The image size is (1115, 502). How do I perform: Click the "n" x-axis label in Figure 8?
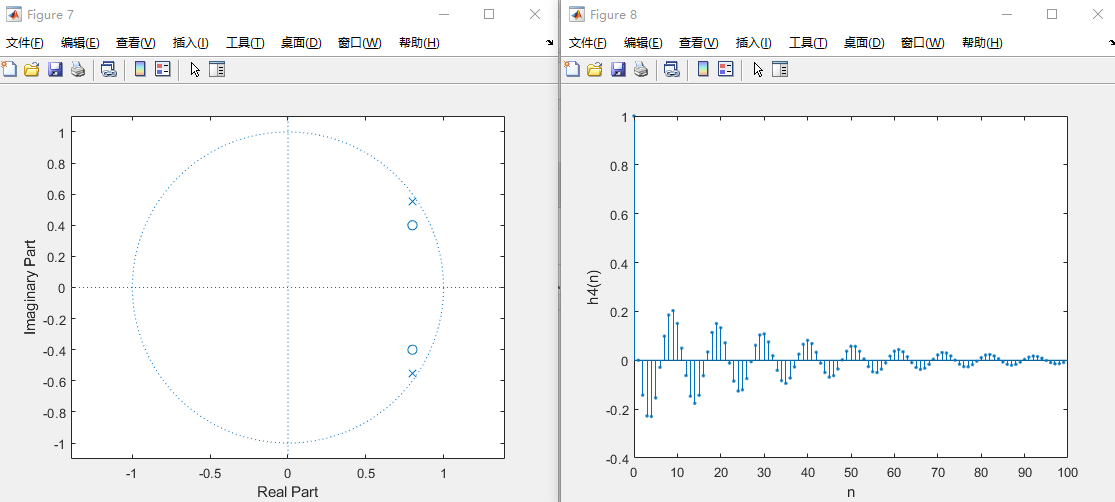(x=850, y=492)
